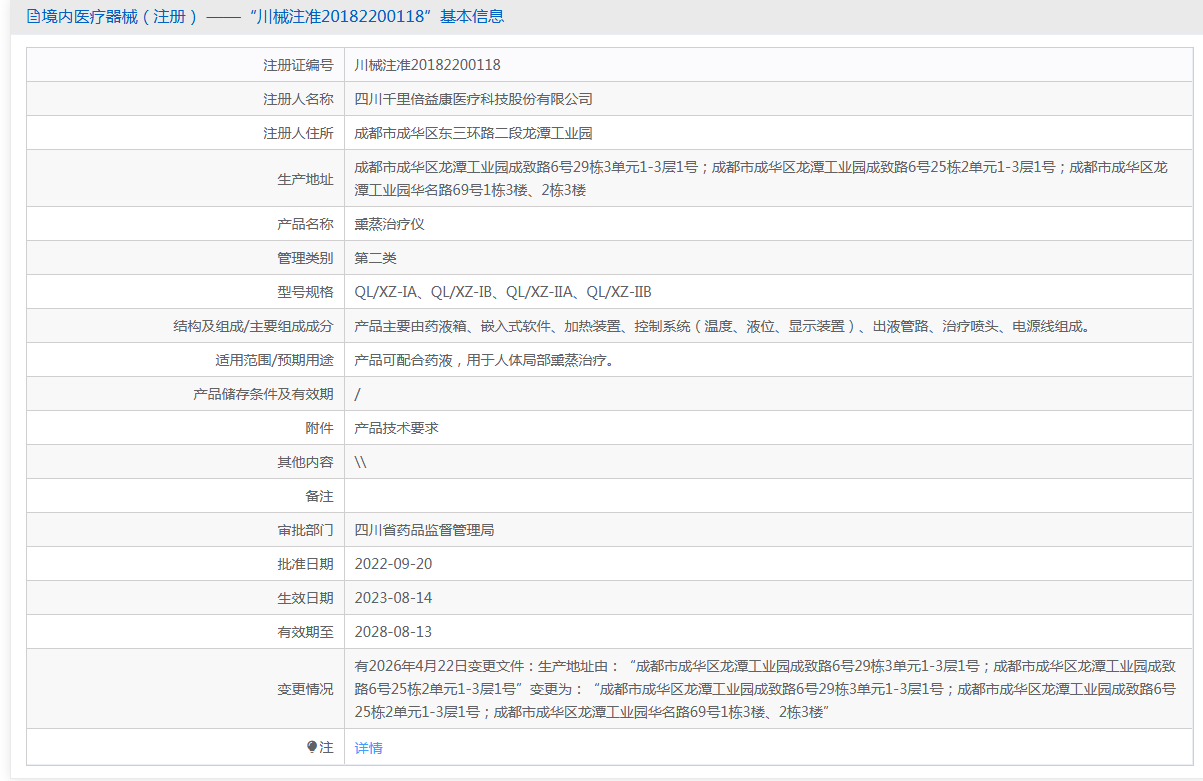Screen dimensions: 1203x781
Task: Click the 型号规格 label
Action: click(305, 292)
